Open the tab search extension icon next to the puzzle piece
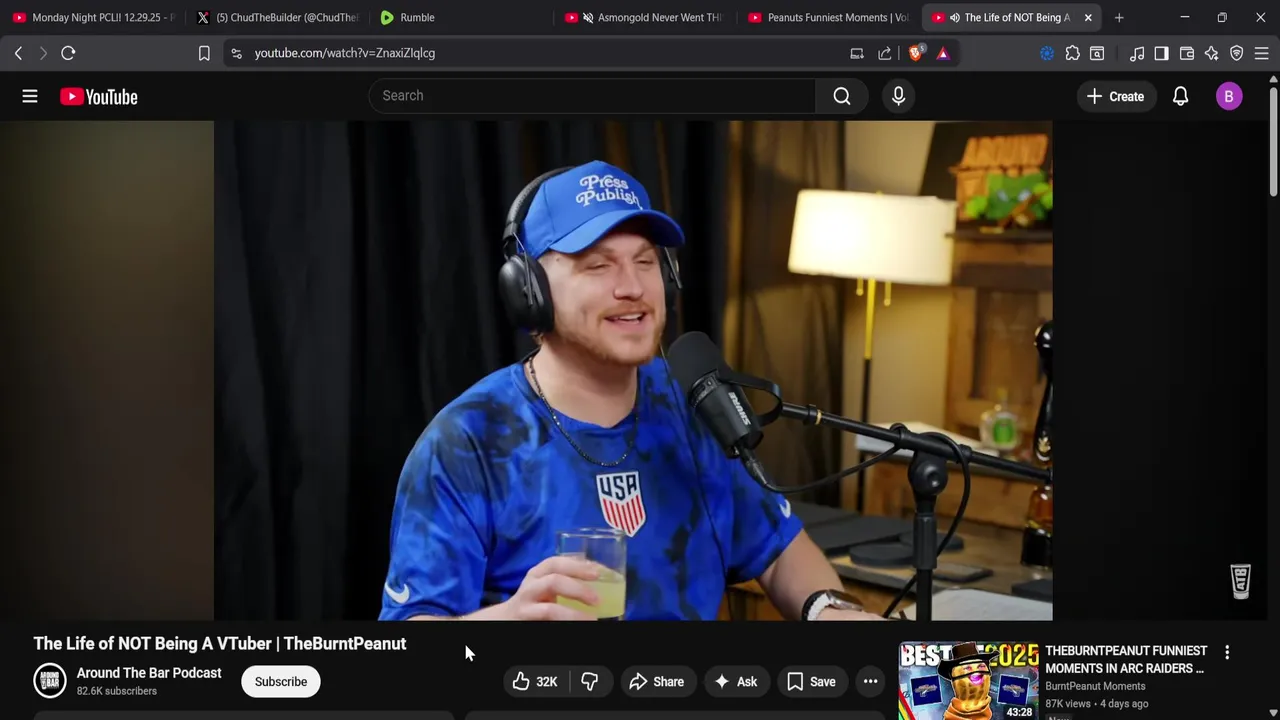The image size is (1280, 720). coord(1097,53)
